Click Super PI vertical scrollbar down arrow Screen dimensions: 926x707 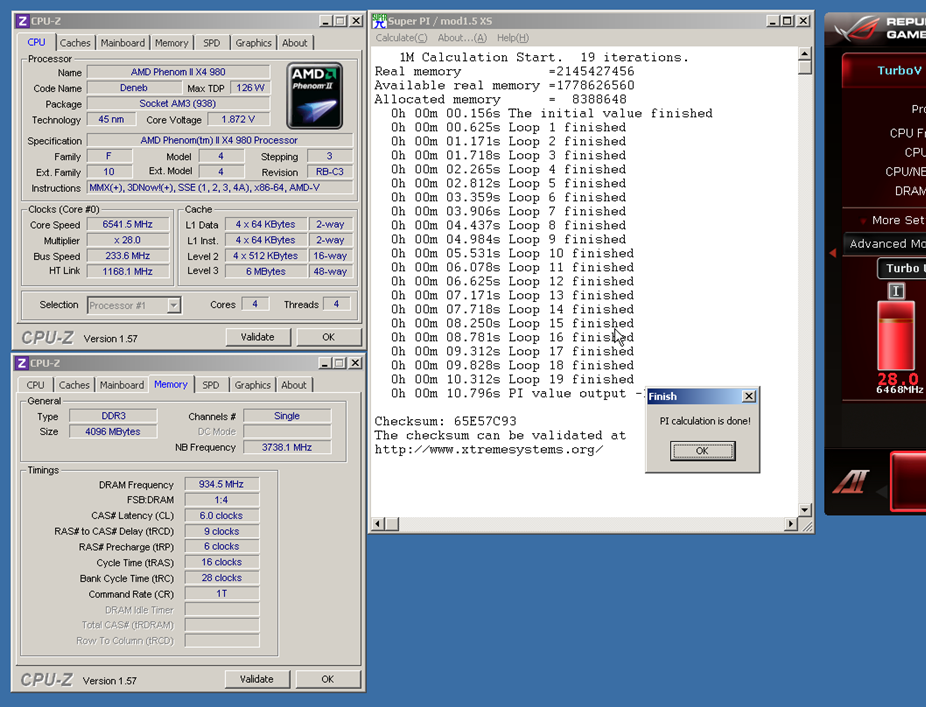(804, 510)
